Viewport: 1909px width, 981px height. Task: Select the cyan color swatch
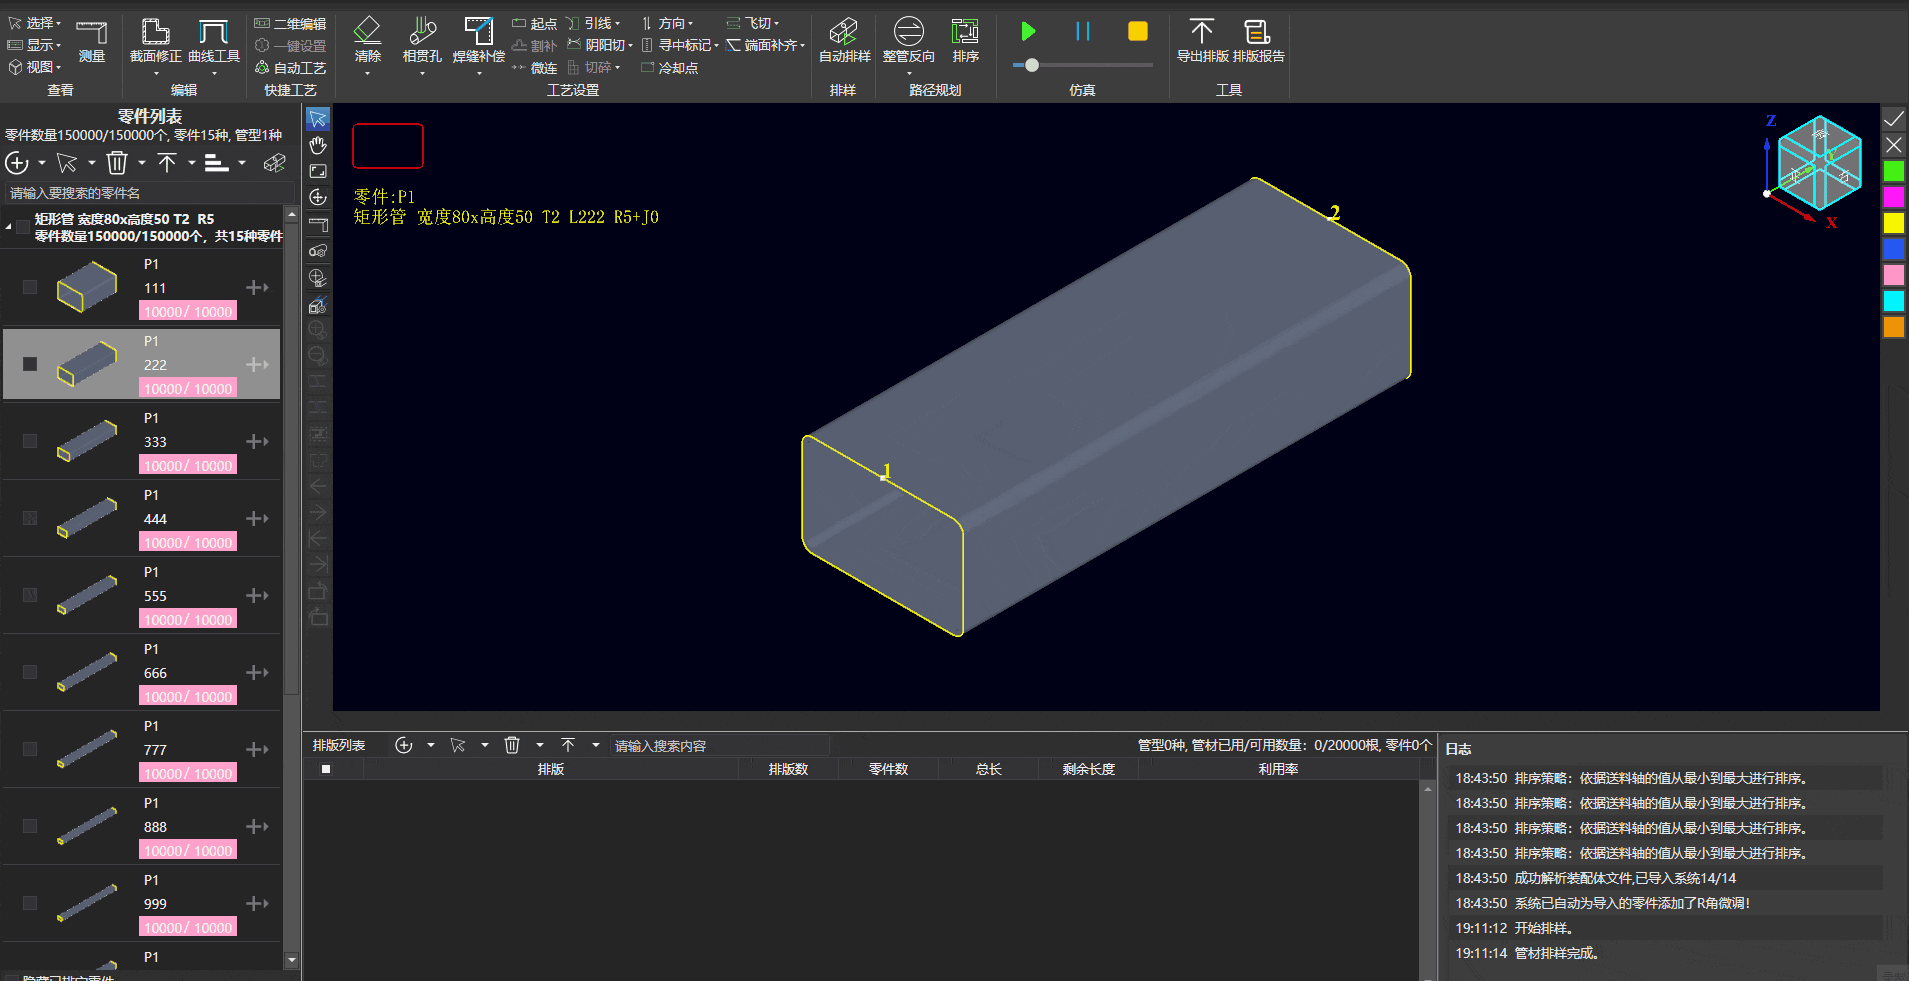pos(1894,301)
